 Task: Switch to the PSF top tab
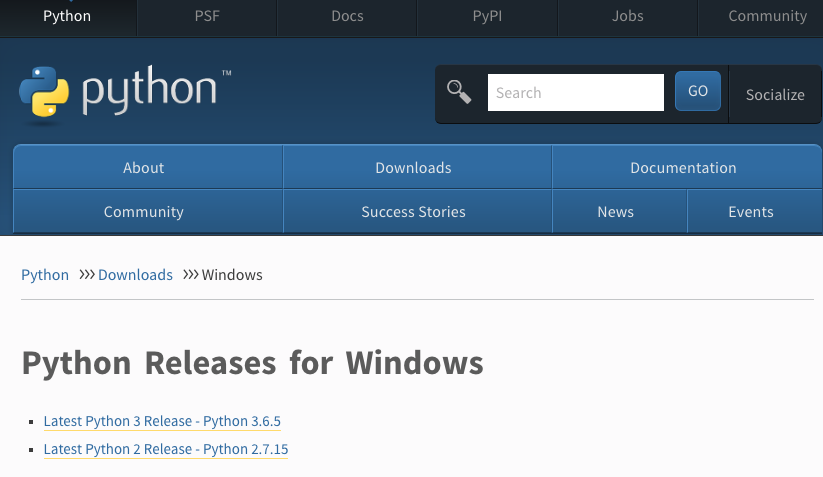coord(207,16)
